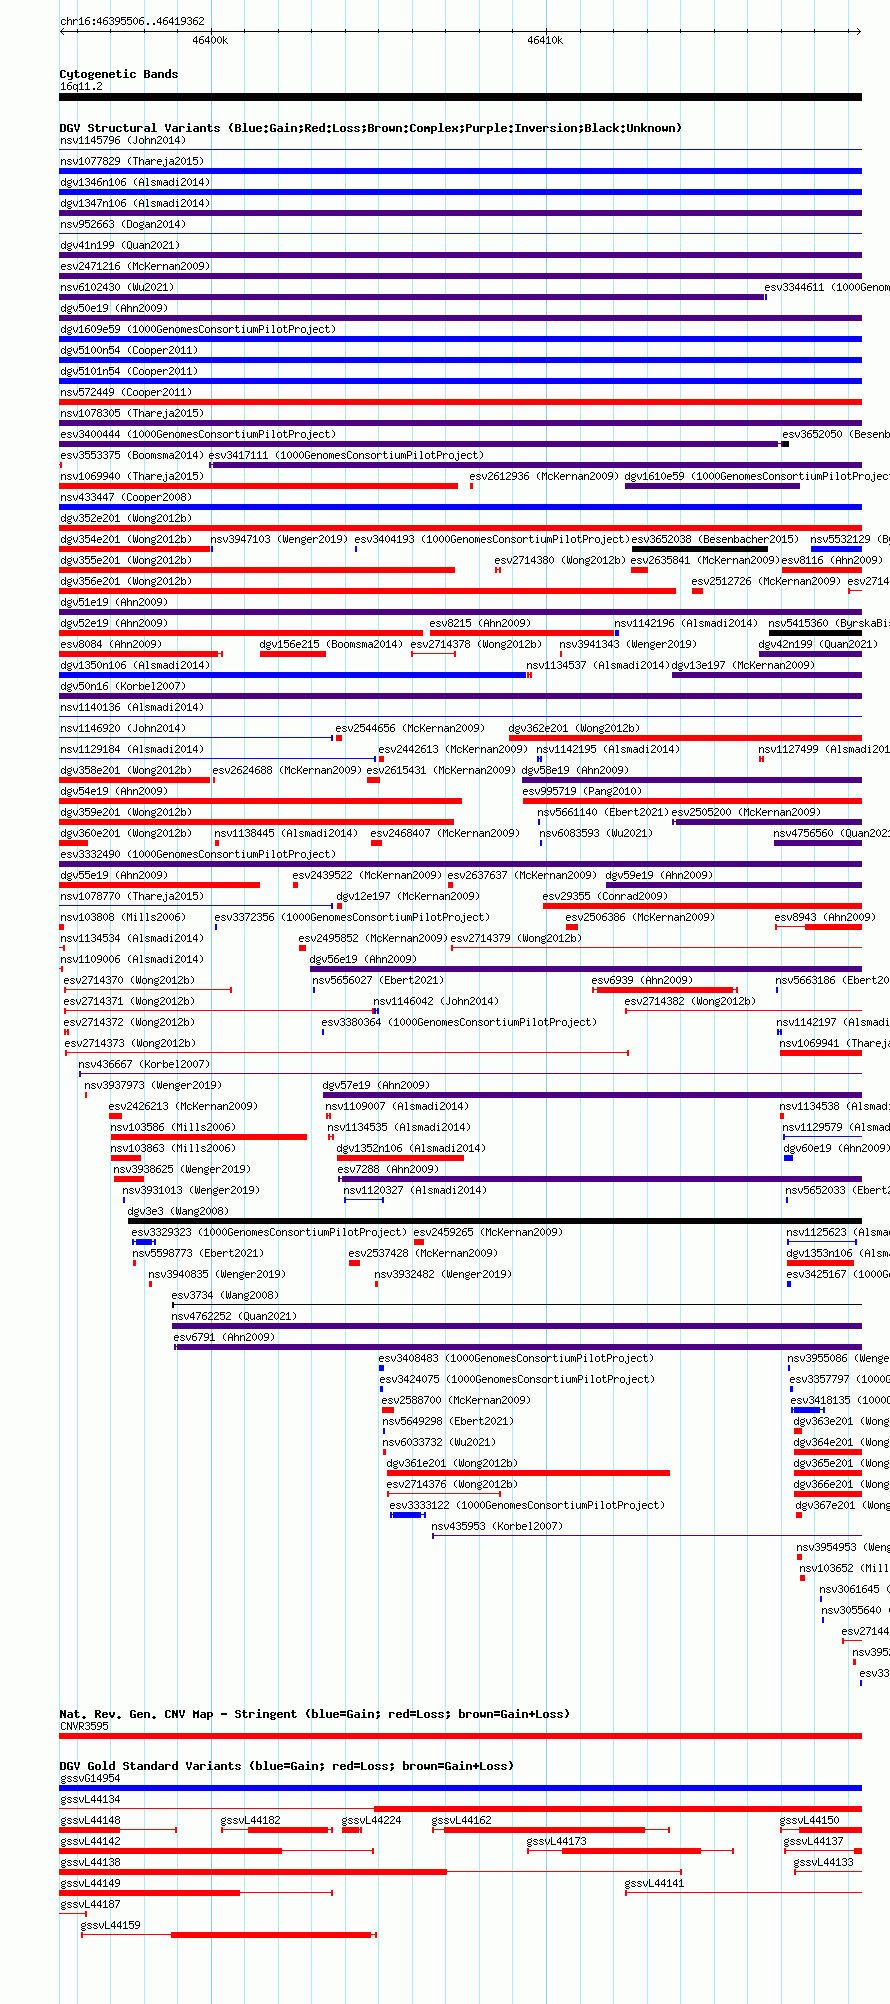
Task: Click dgv50n16 (Korbel2007) label
Action: pyautogui.click(x=123, y=686)
